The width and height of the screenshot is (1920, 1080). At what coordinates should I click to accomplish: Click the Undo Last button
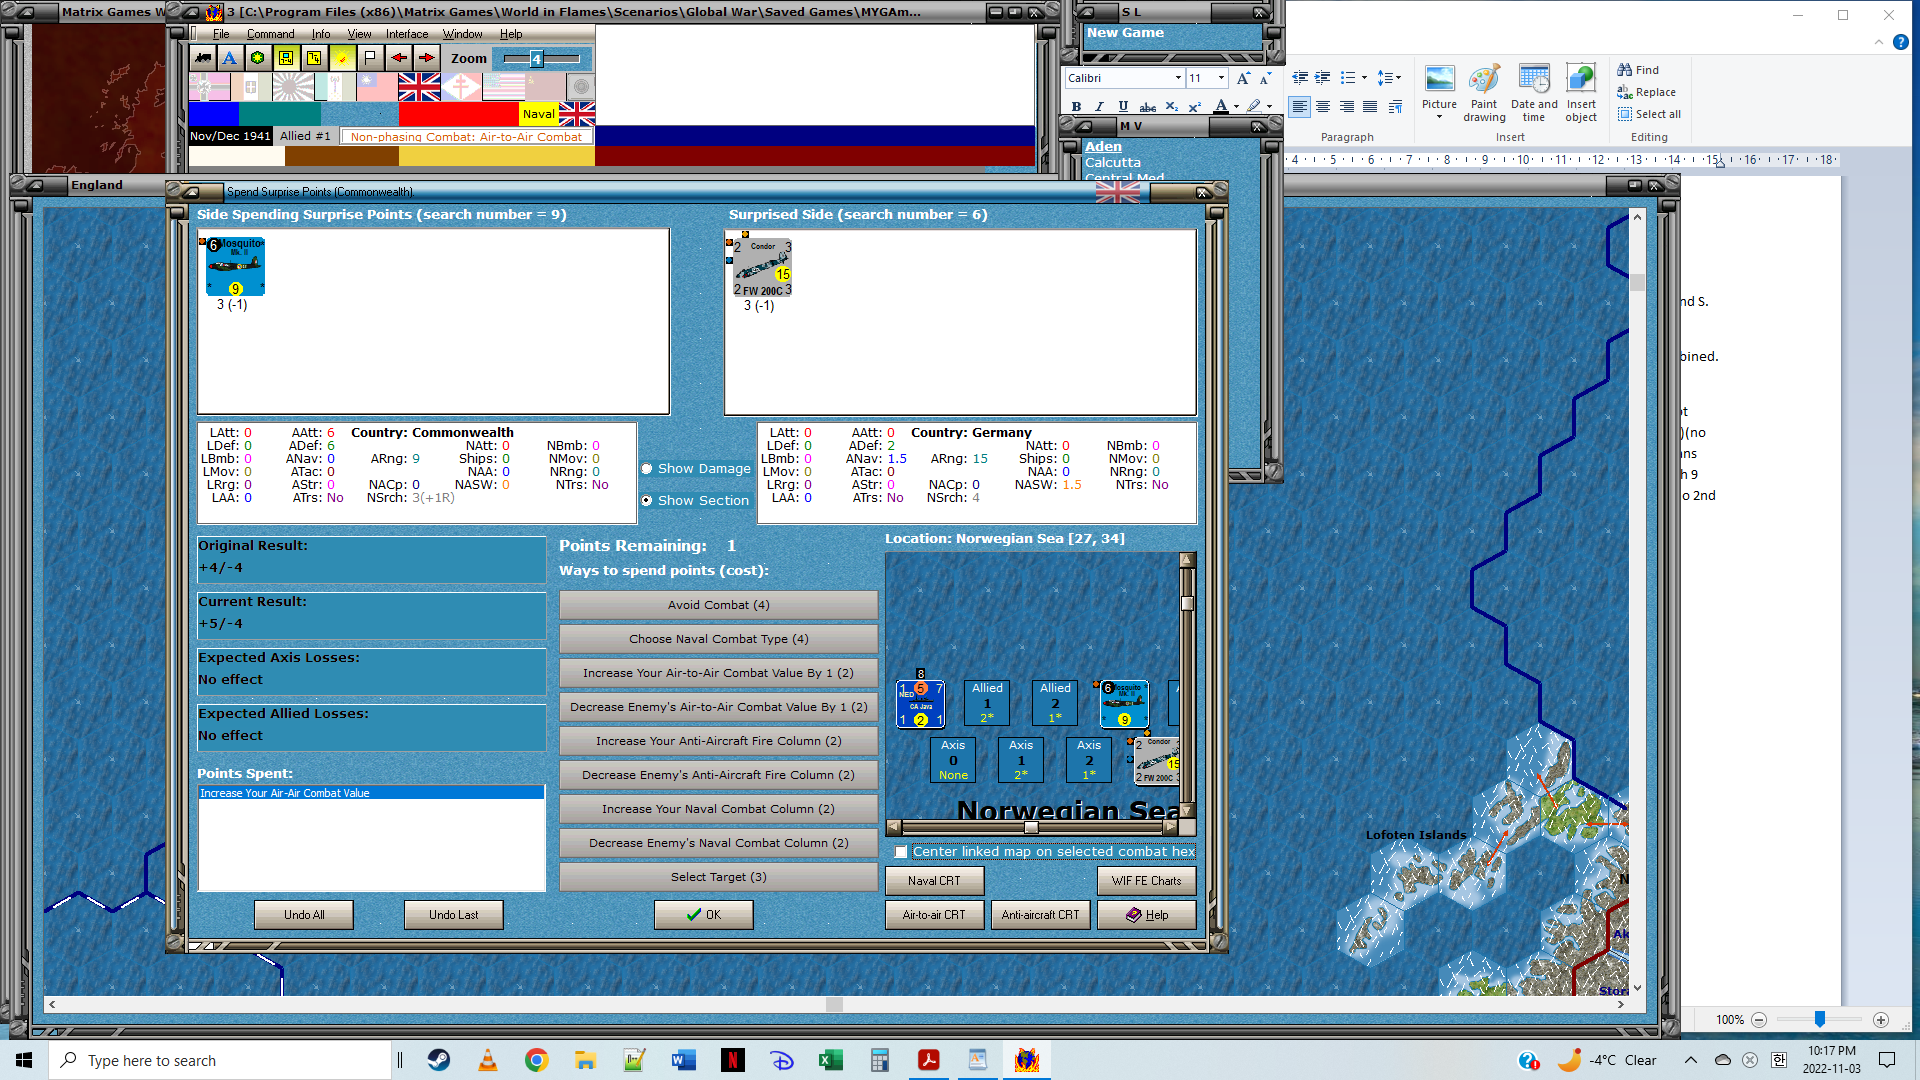click(x=453, y=915)
